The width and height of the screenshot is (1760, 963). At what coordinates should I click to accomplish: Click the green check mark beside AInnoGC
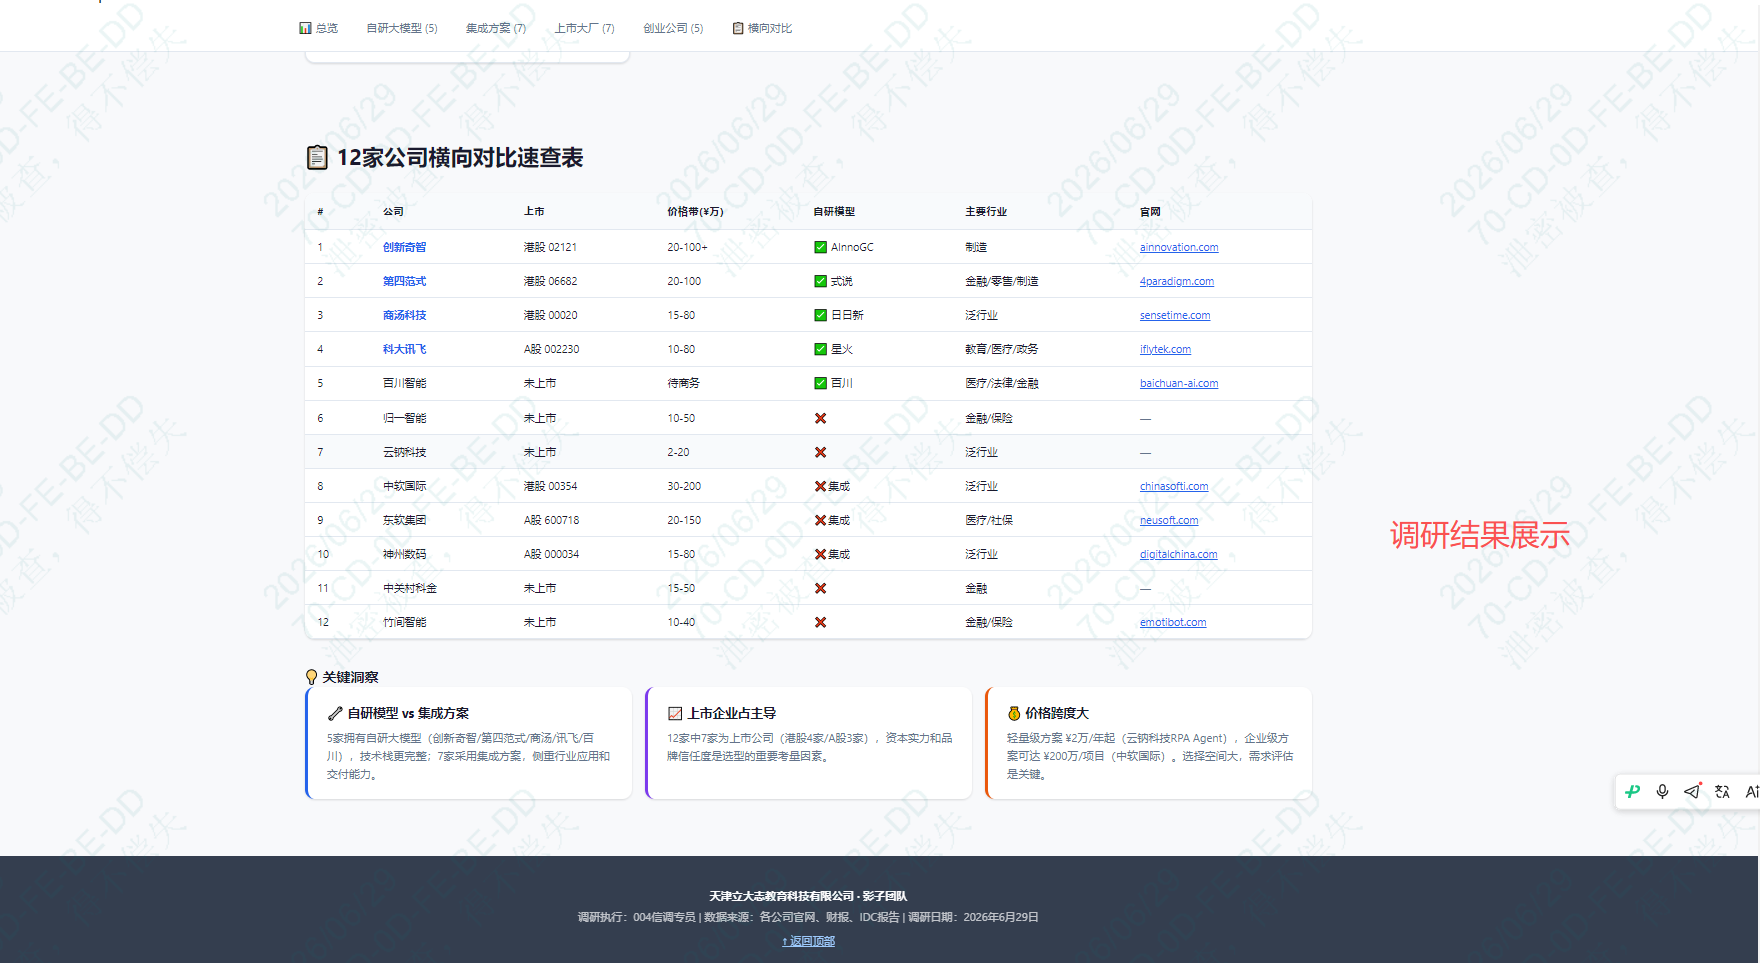coord(820,247)
